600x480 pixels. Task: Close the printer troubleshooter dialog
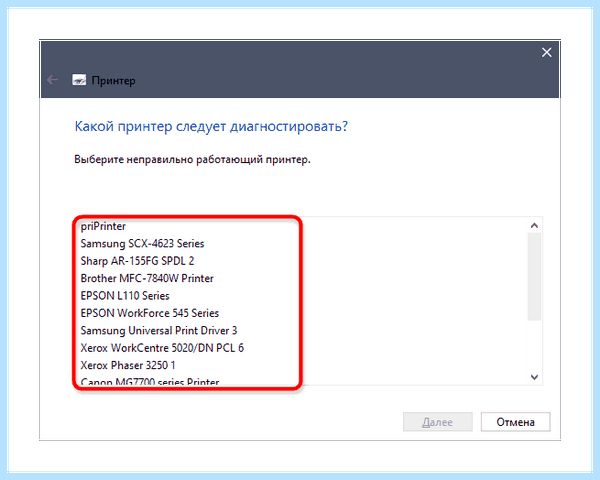(x=546, y=52)
